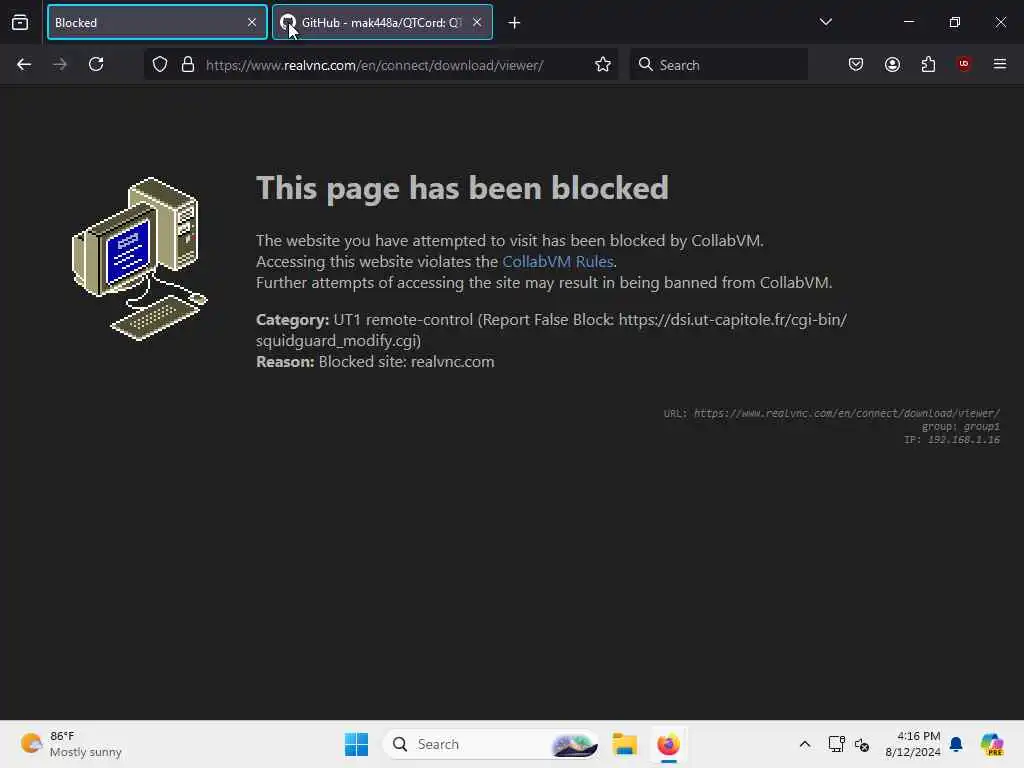
Task: Reload the current page
Action: (96, 65)
